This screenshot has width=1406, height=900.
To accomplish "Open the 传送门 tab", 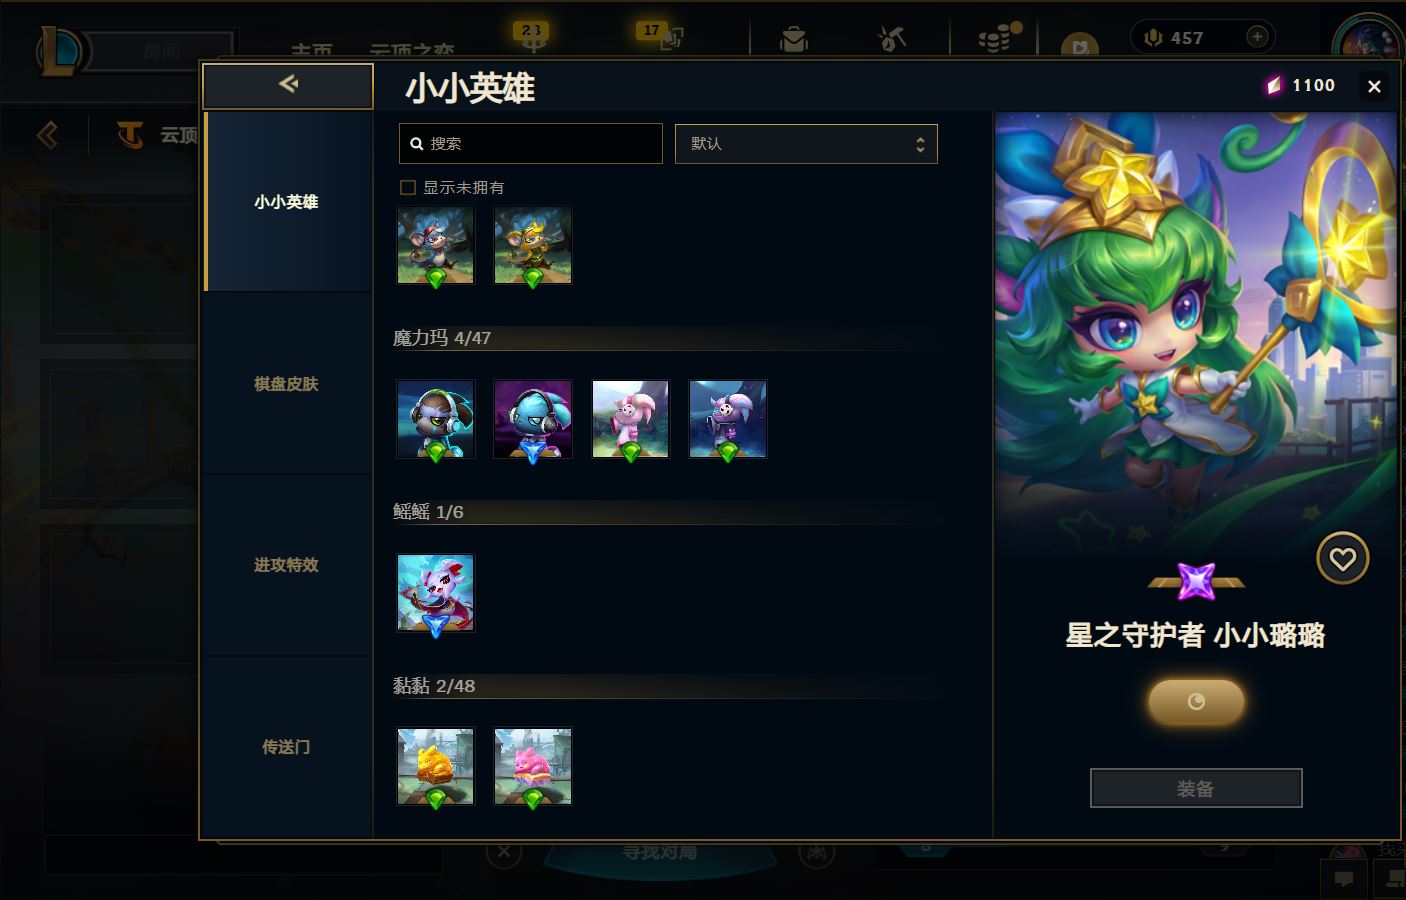I will coord(287,747).
